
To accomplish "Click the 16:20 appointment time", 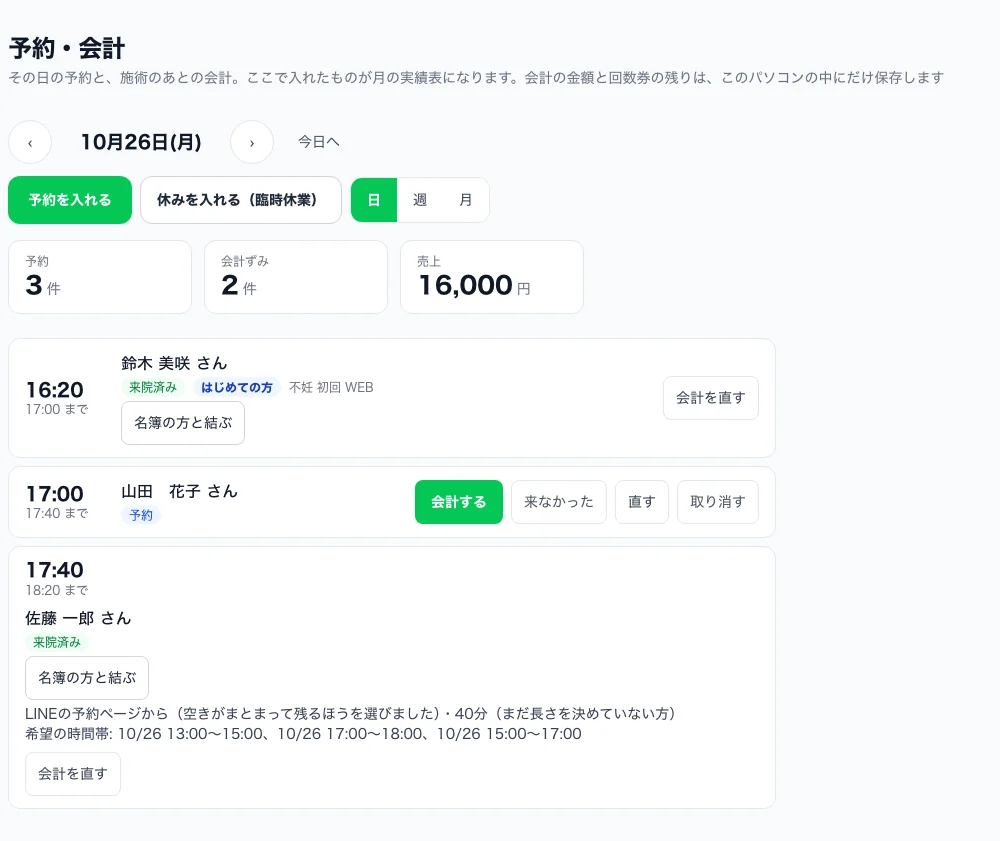I will pos(55,390).
